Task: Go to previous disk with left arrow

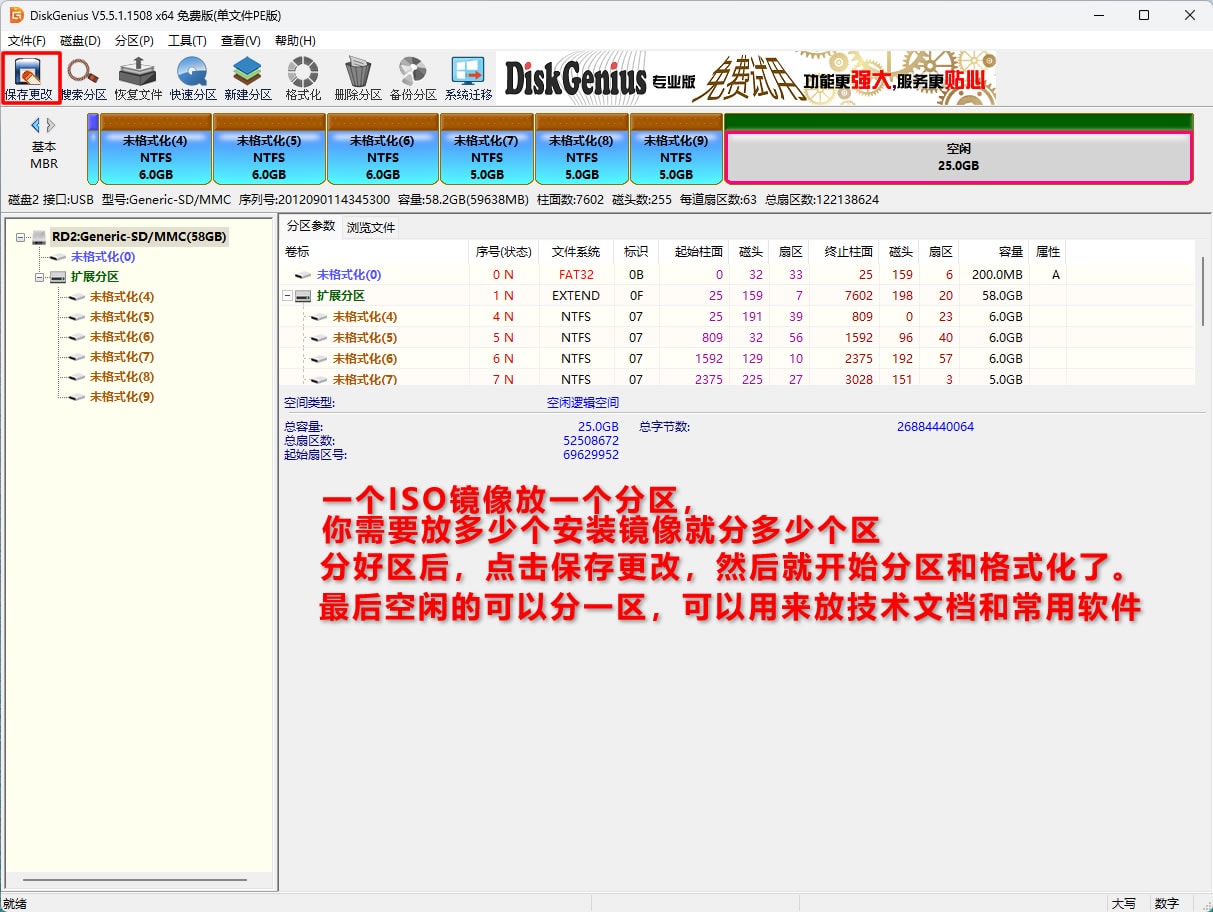Action: (35, 125)
